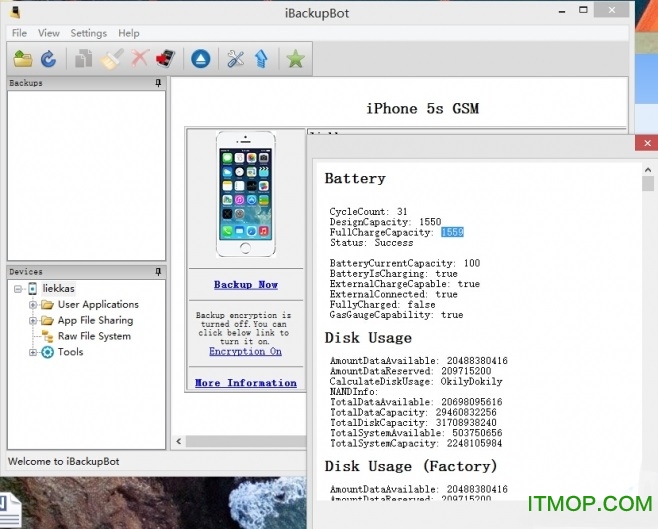Click the green star Favorites icon
Viewport: 658px width, 529px height.
(295, 59)
